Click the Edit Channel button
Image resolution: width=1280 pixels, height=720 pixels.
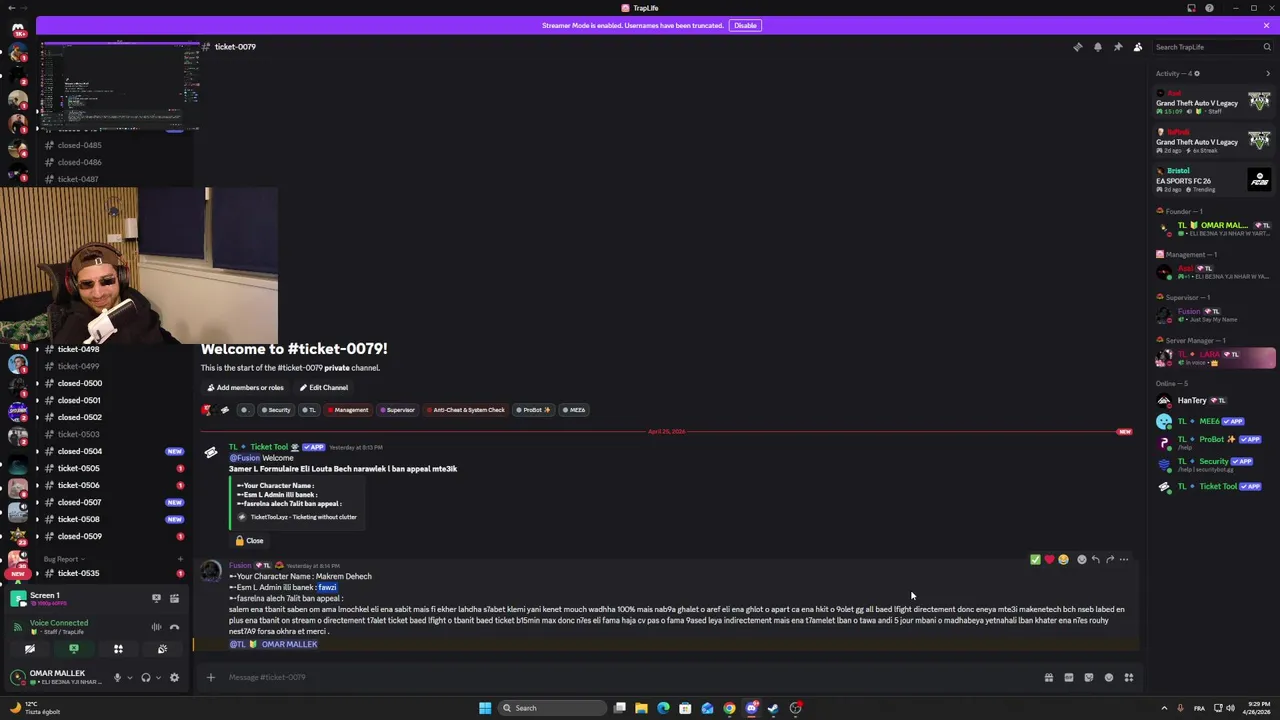[x=323, y=388]
